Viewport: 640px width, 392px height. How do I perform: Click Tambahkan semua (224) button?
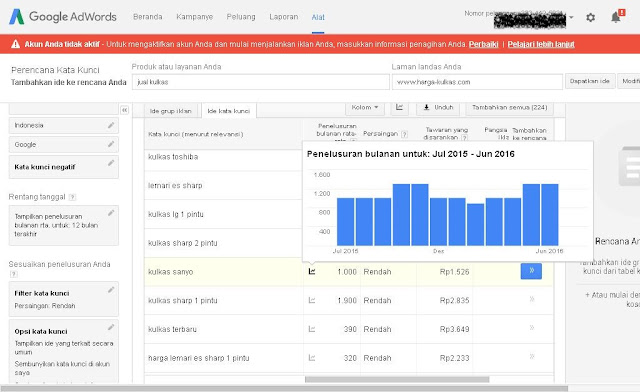click(x=509, y=107)
